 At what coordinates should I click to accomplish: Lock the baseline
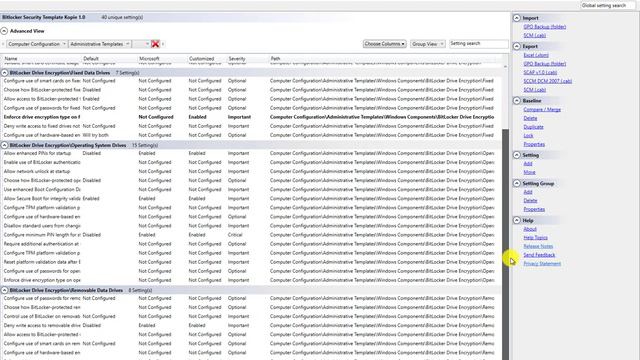528,136
